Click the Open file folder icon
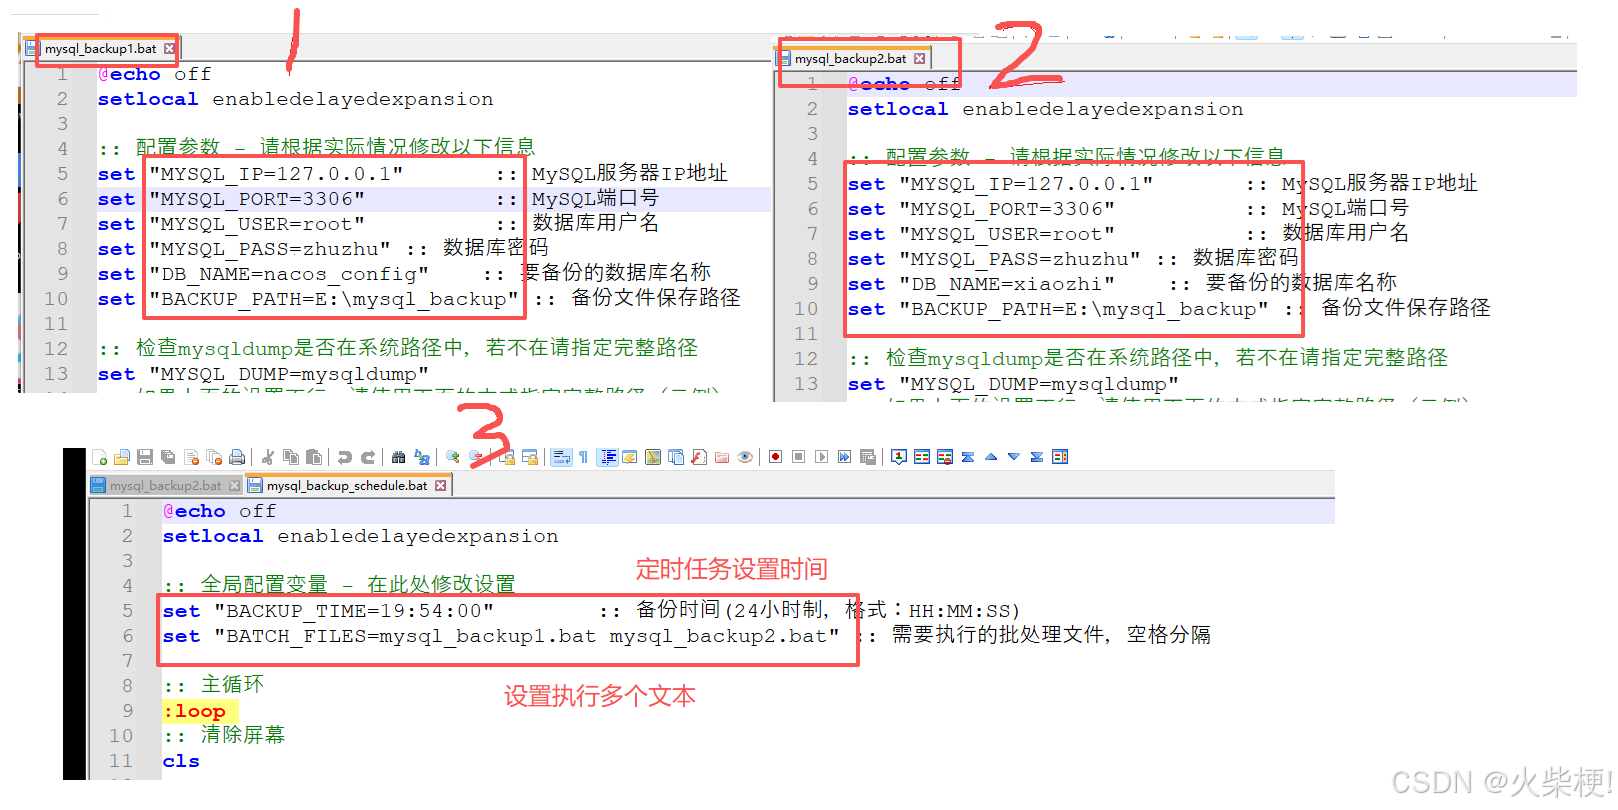The image size is (1618, 810). point(122,457)
